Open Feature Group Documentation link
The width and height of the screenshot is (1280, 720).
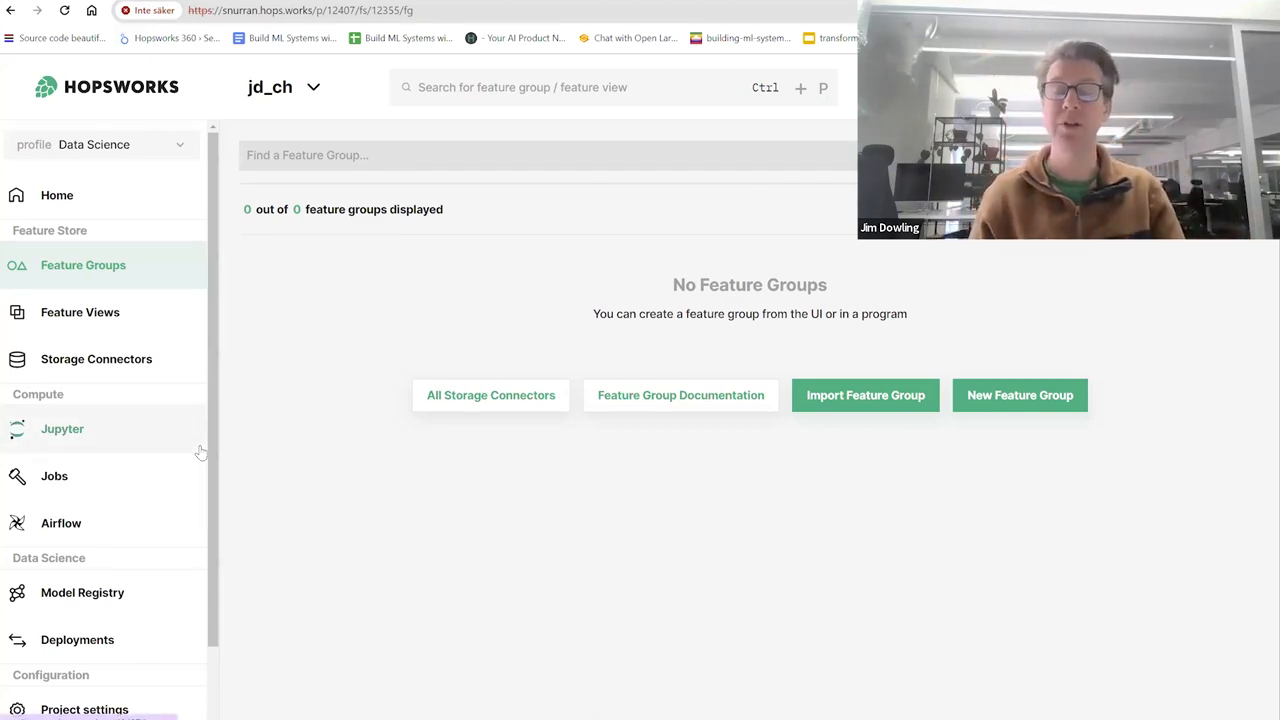680,395
